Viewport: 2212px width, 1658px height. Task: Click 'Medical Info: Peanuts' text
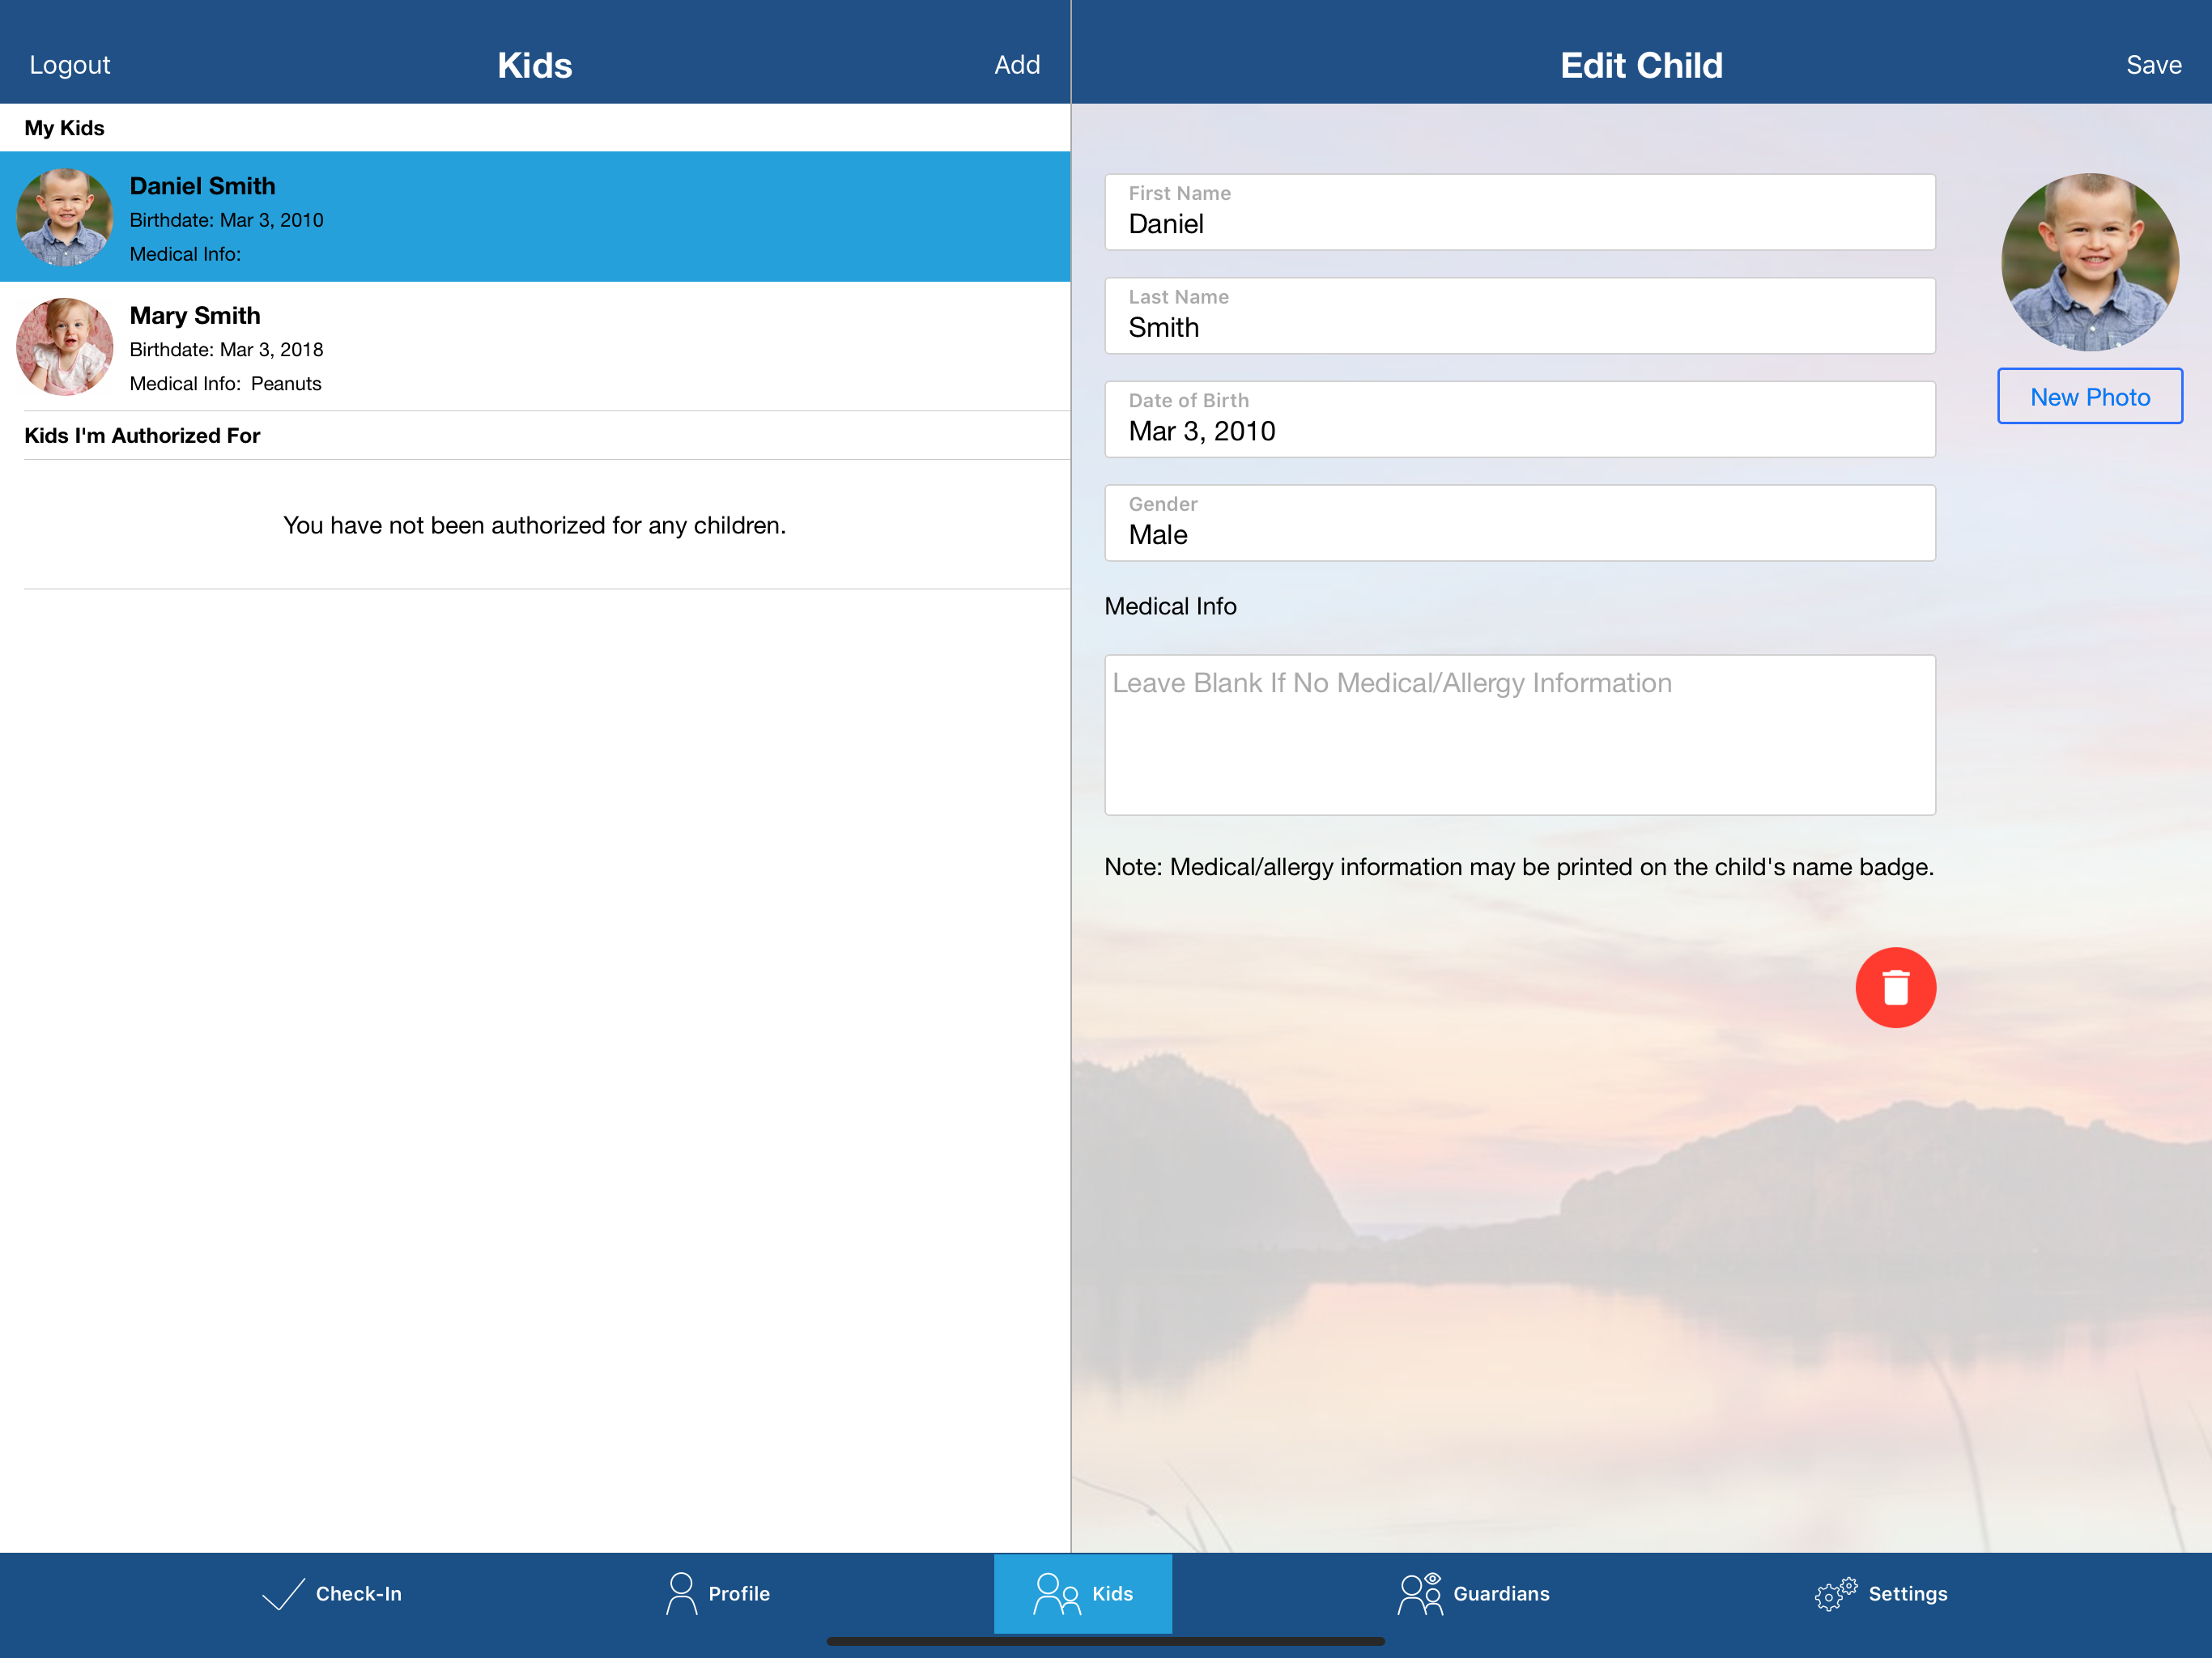[226, 383]
